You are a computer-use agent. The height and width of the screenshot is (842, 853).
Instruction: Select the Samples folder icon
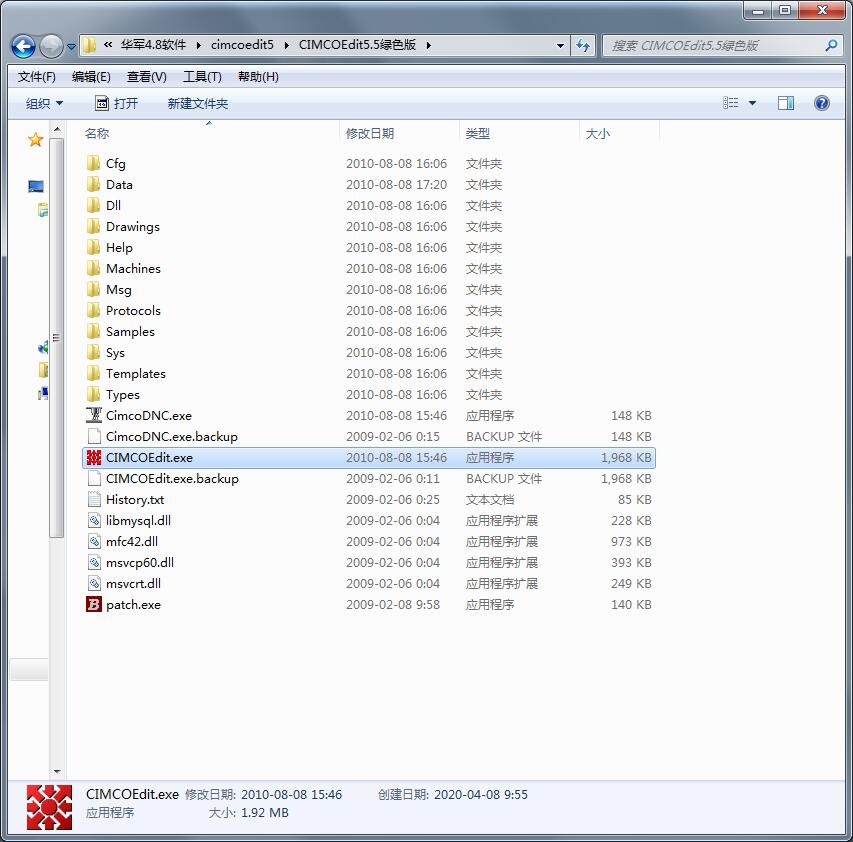[x=94, y=331]
